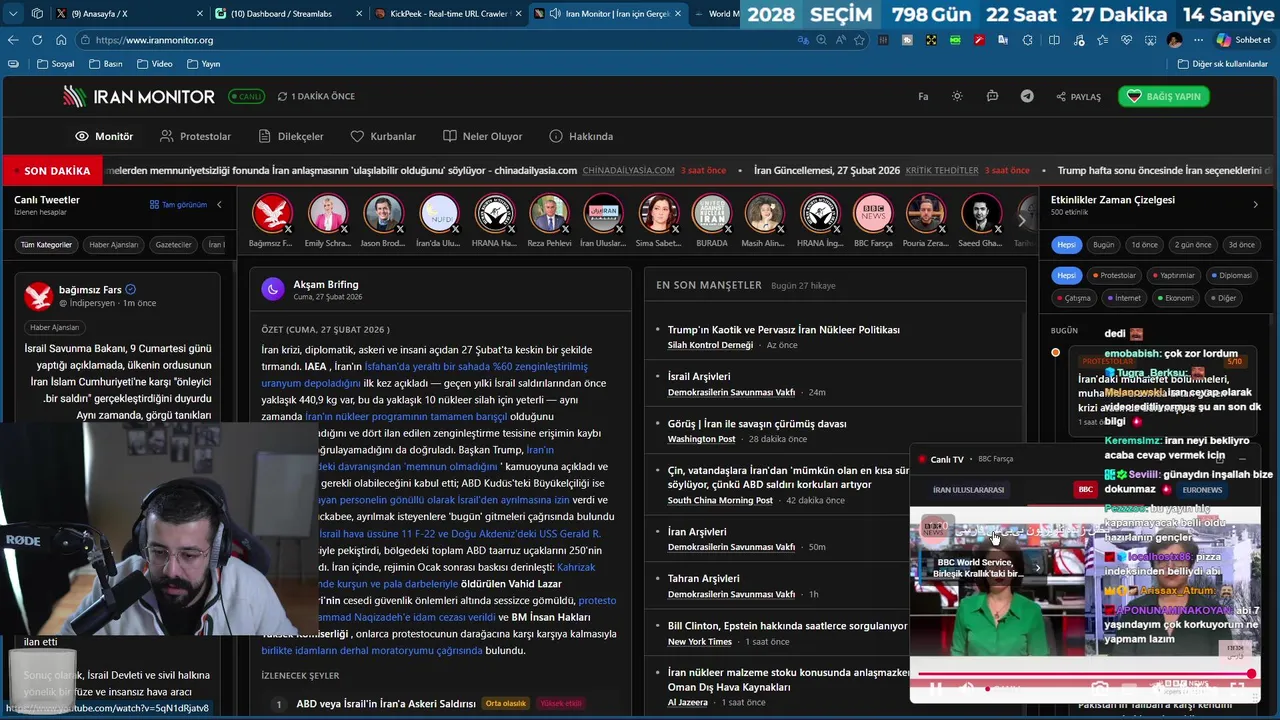This screenshot has height=720, width=1280.
Task: Click the PAYLAŞ share button
Action: click(x=1078, y=97)
